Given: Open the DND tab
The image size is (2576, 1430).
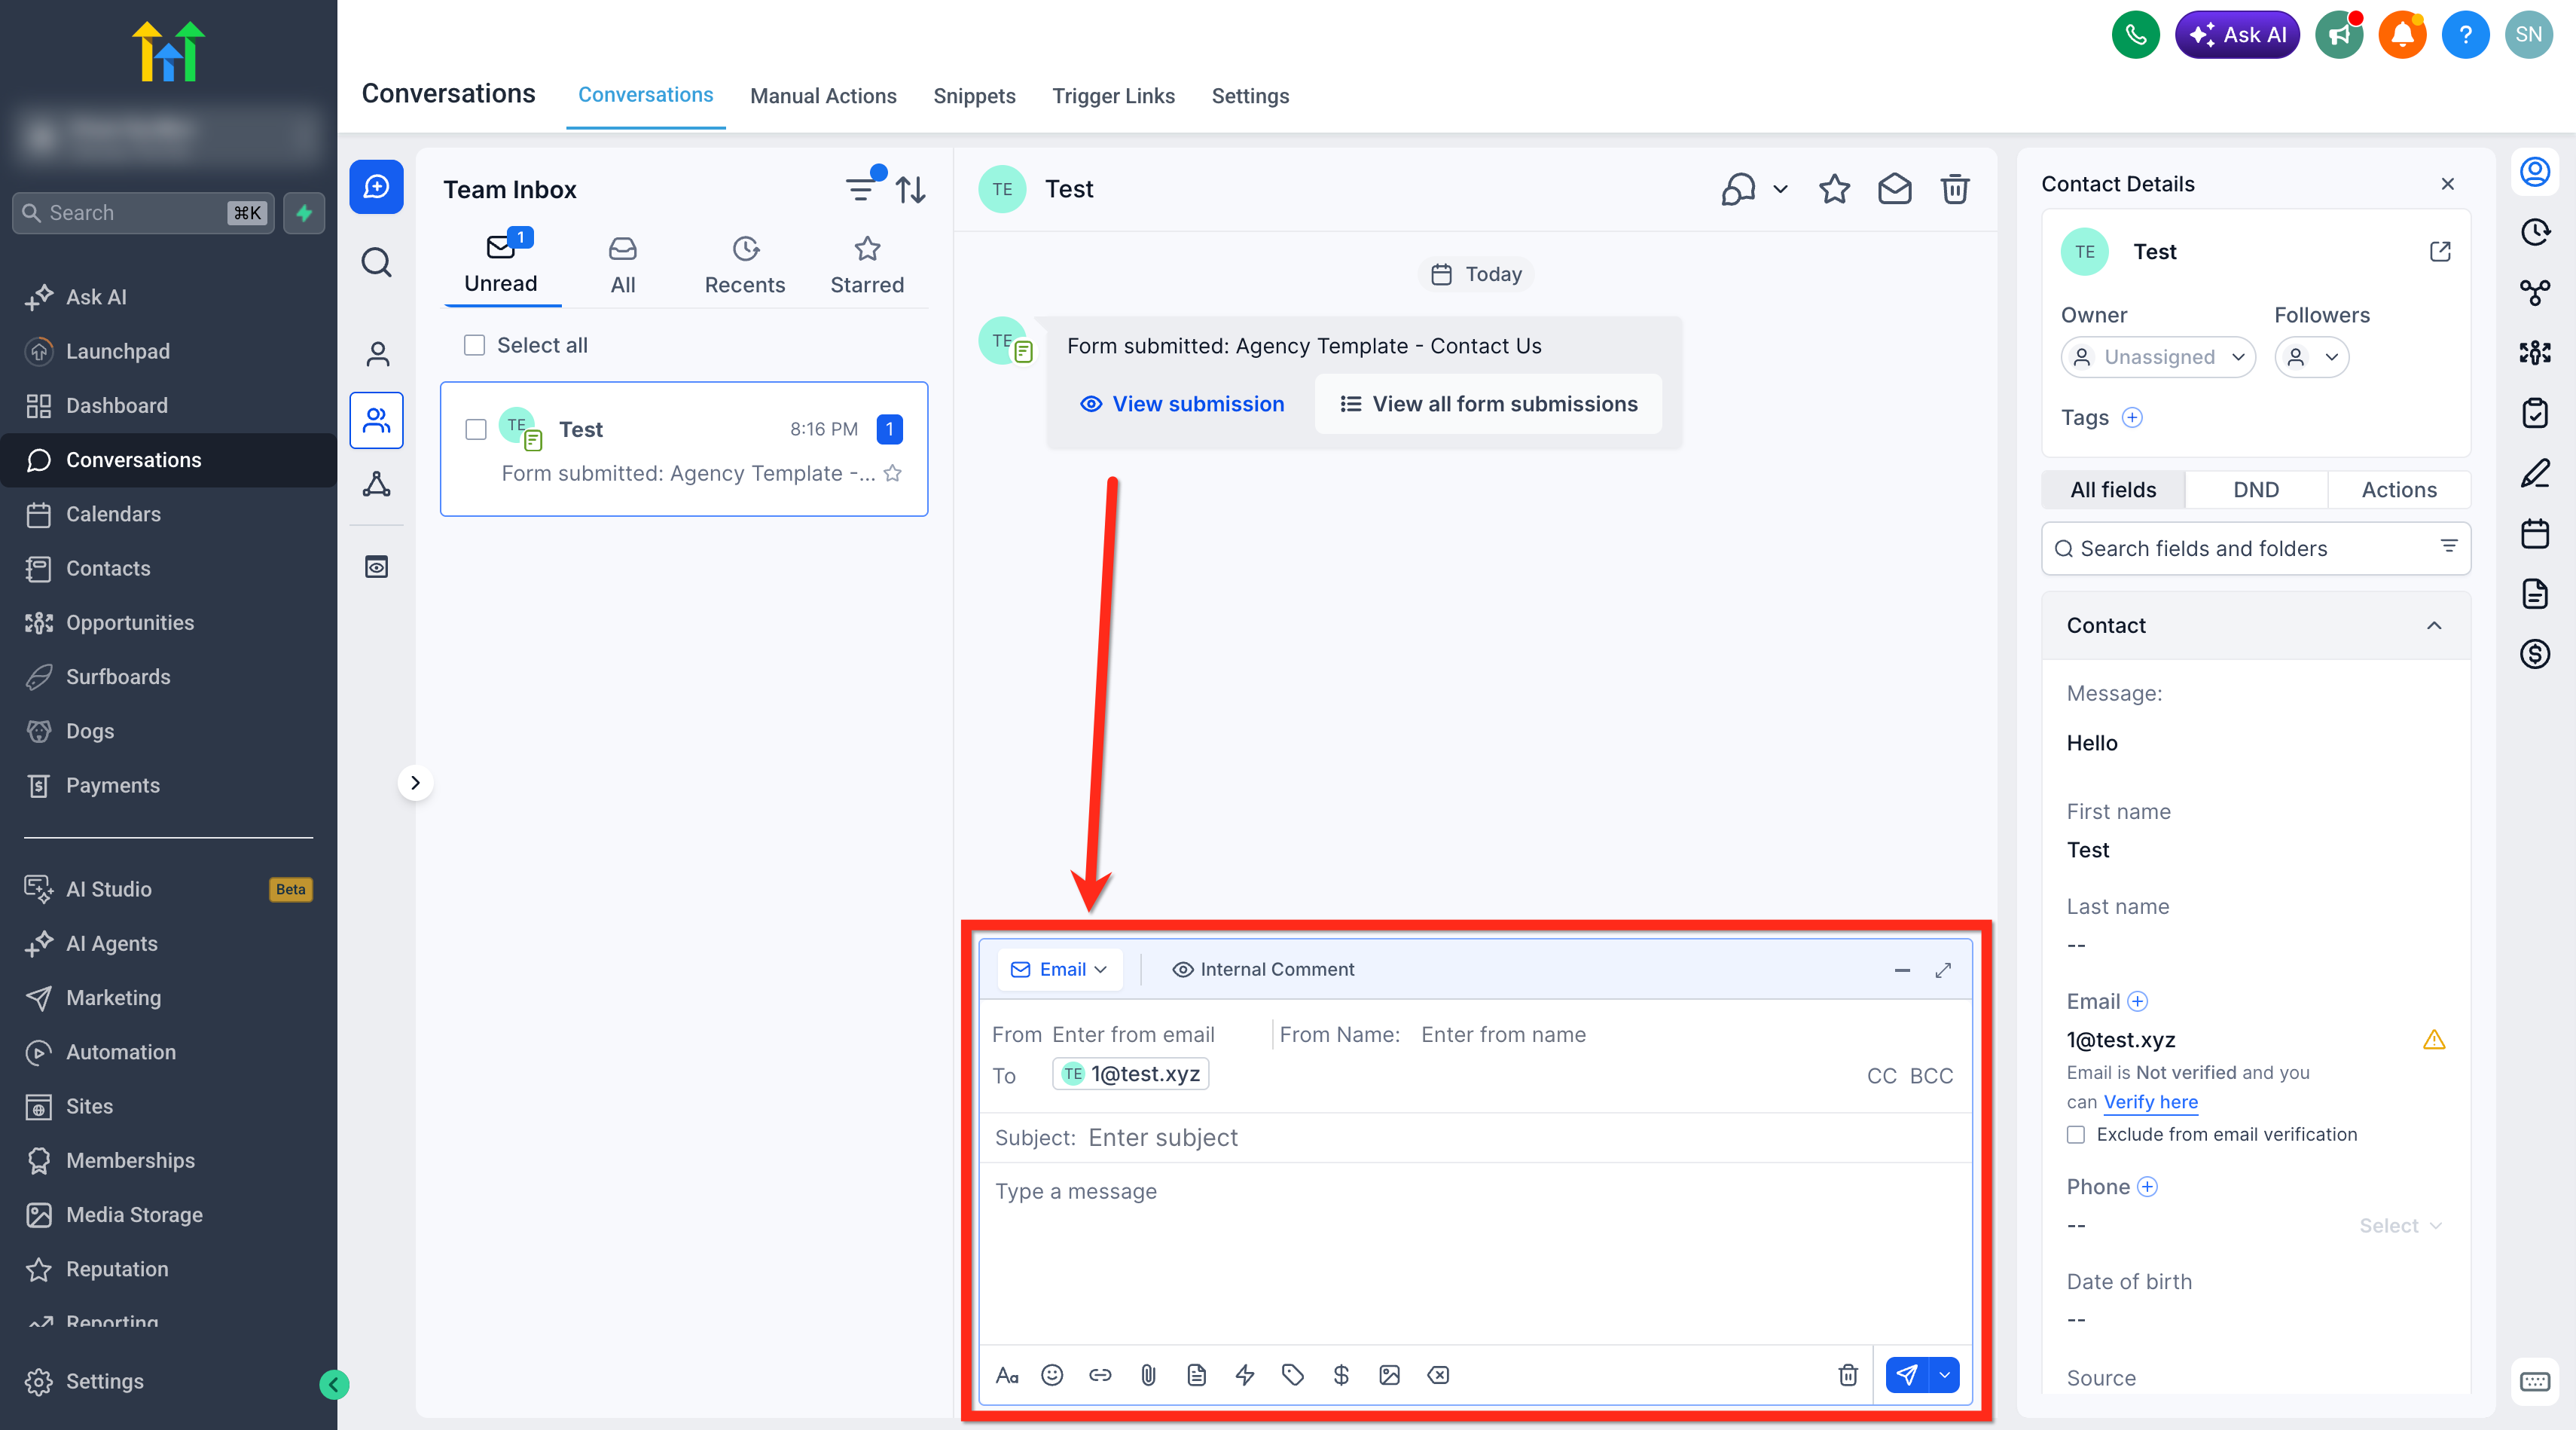Looking at the screenshot, I should (x=2255, y=489).
